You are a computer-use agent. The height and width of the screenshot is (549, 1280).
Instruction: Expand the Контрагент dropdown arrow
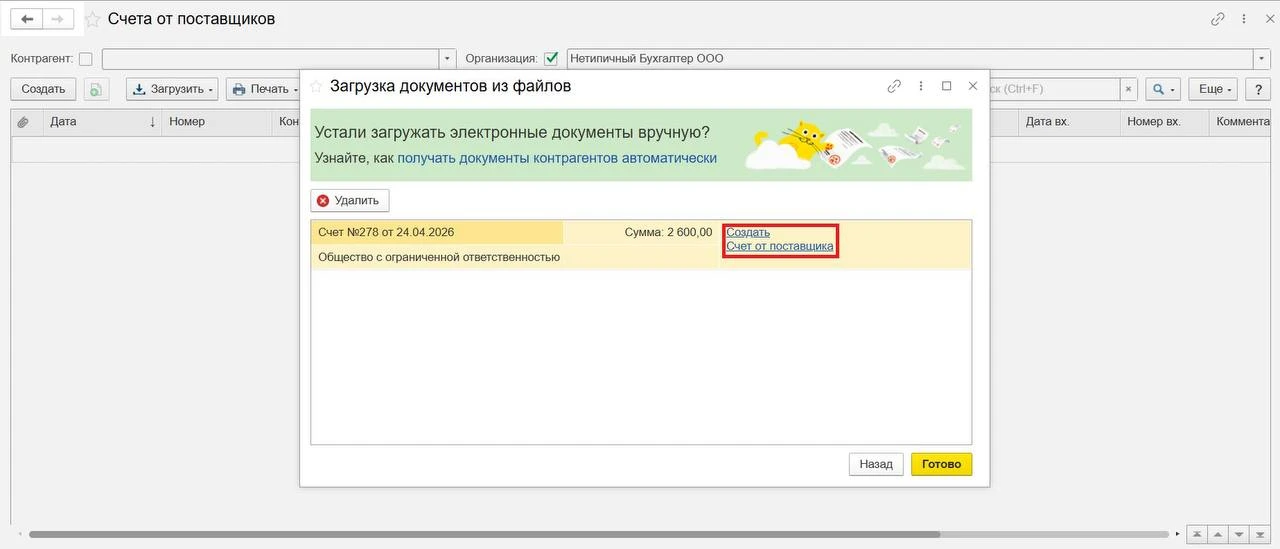448,59
